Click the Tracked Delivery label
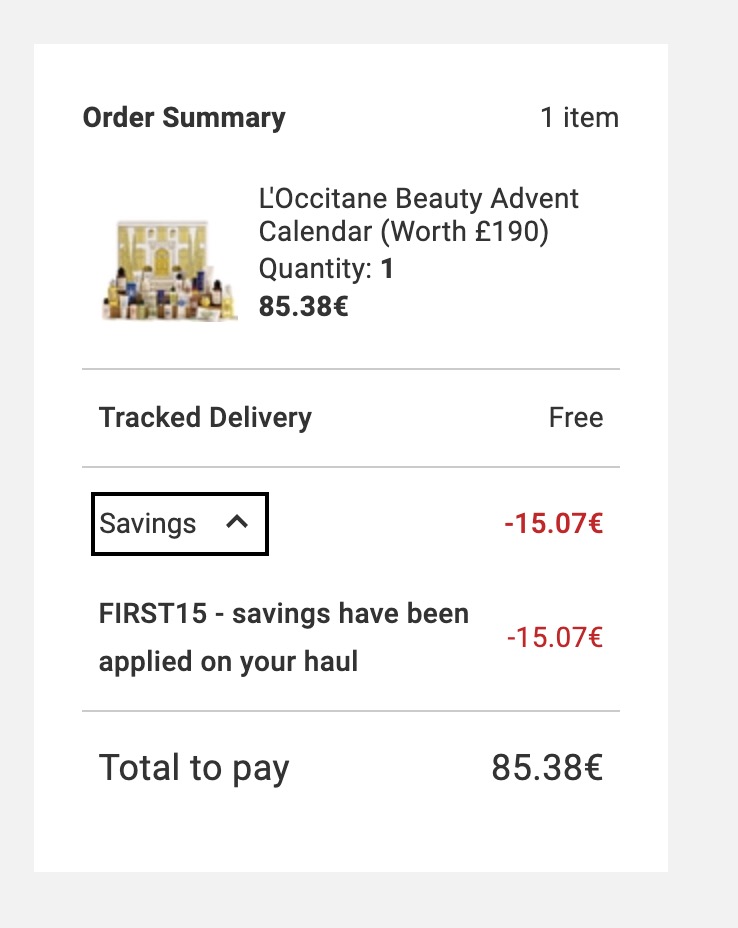This screenshot has height=928, width=738. [205, 418]
